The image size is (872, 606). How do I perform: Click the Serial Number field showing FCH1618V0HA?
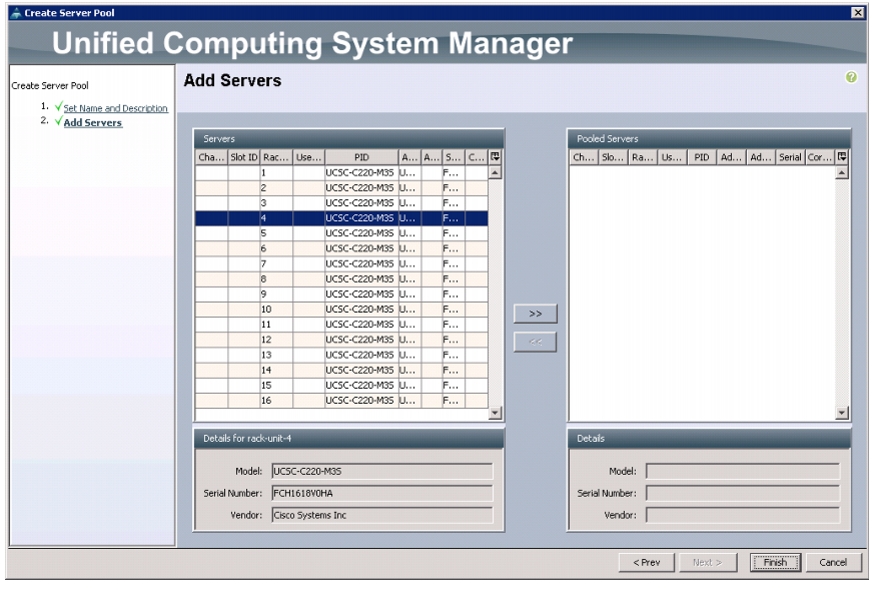[x=382, y=493]
